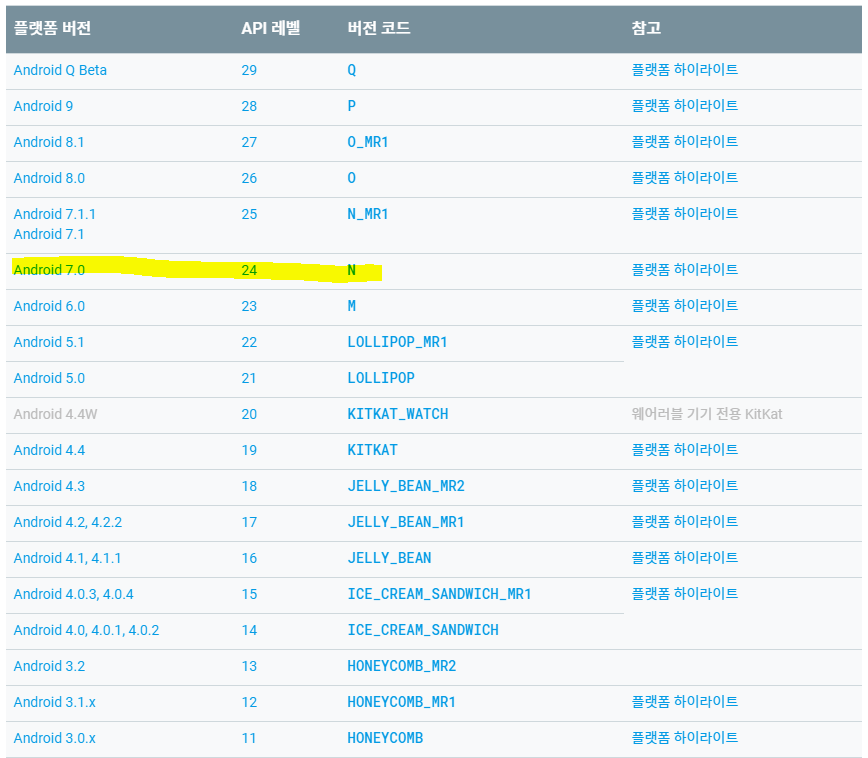
Task: Open the Android Q Beta platform link
Action: coord(60,70)
